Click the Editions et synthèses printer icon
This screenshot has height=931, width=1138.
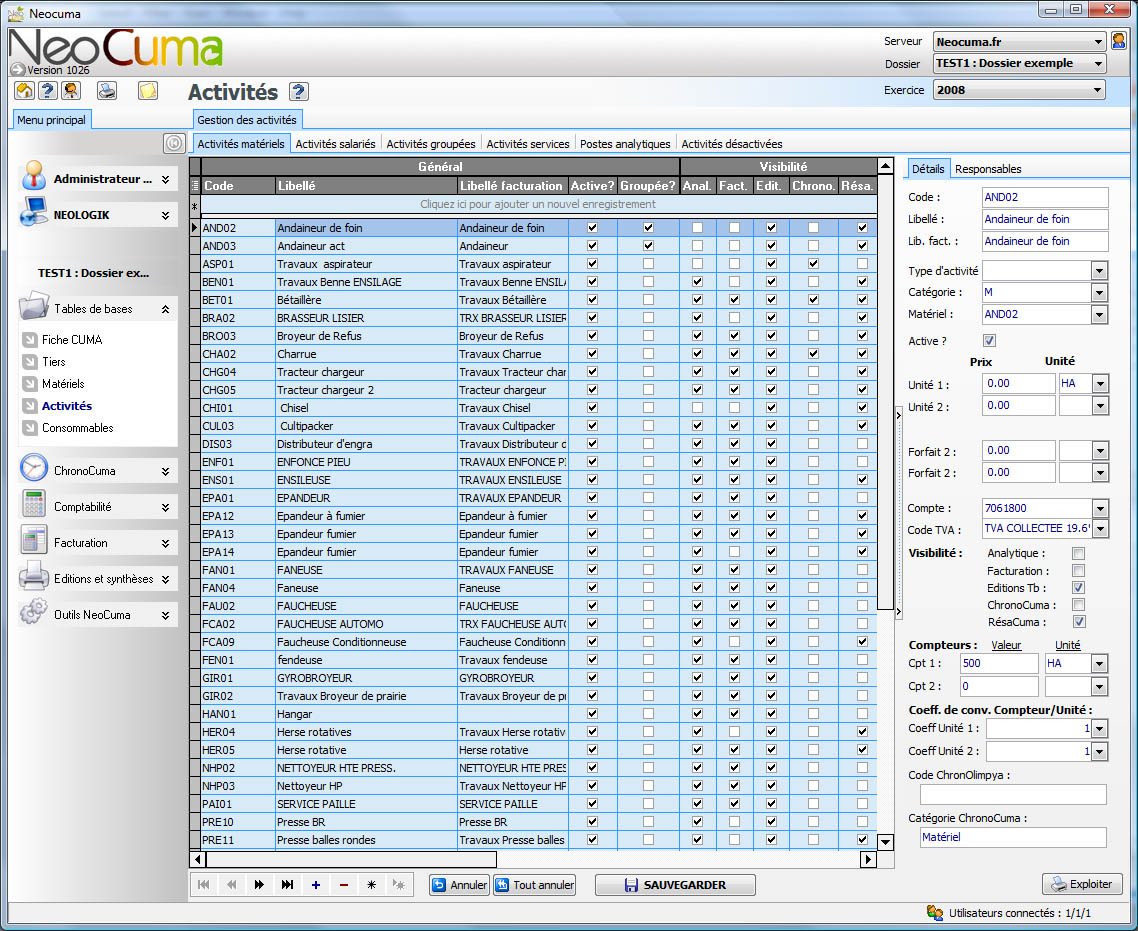pos(34,577)
